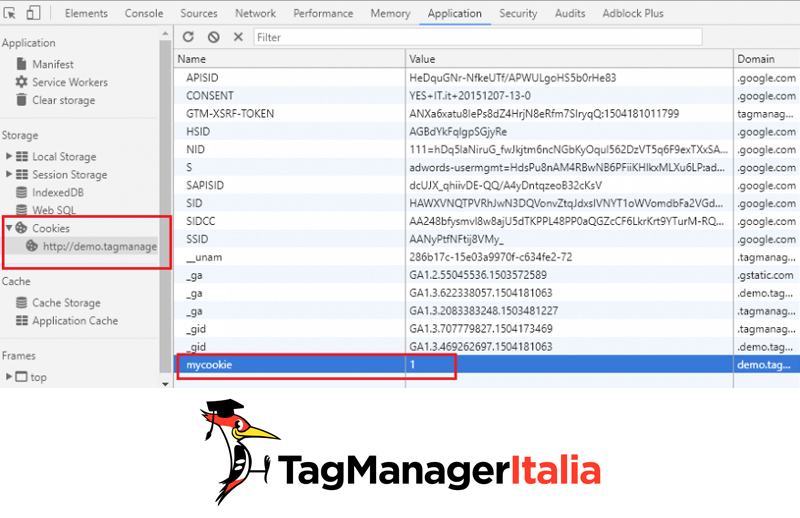Click the Manifest file icon
Viewport: 800px width, 518px height.
(21, 64)
